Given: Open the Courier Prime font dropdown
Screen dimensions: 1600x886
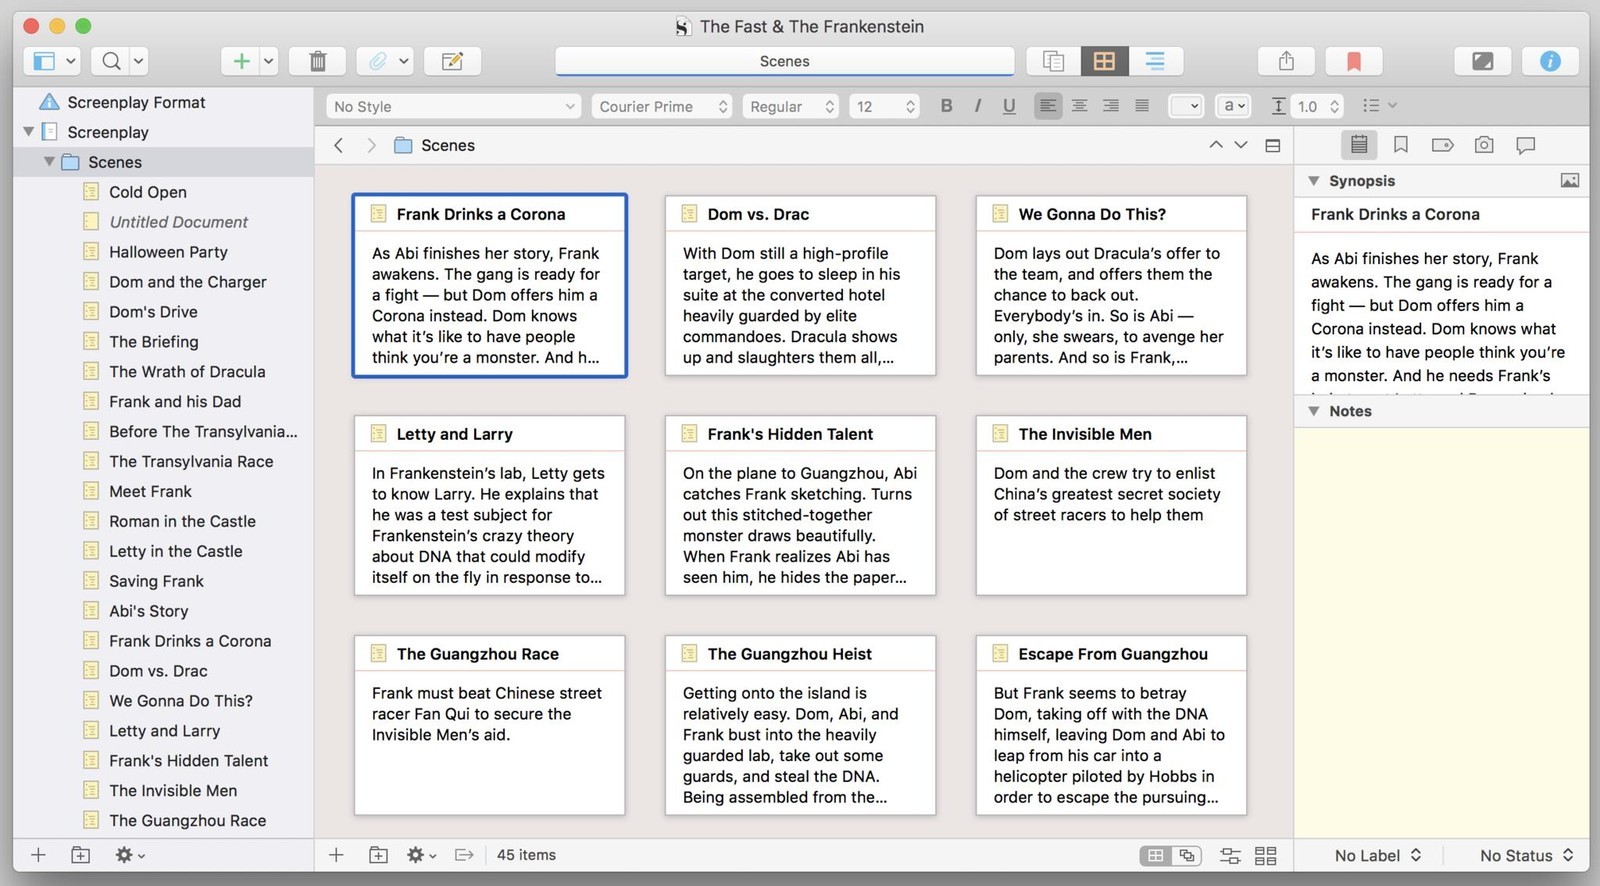Looking at the screenshot, I should click(663, 106).
